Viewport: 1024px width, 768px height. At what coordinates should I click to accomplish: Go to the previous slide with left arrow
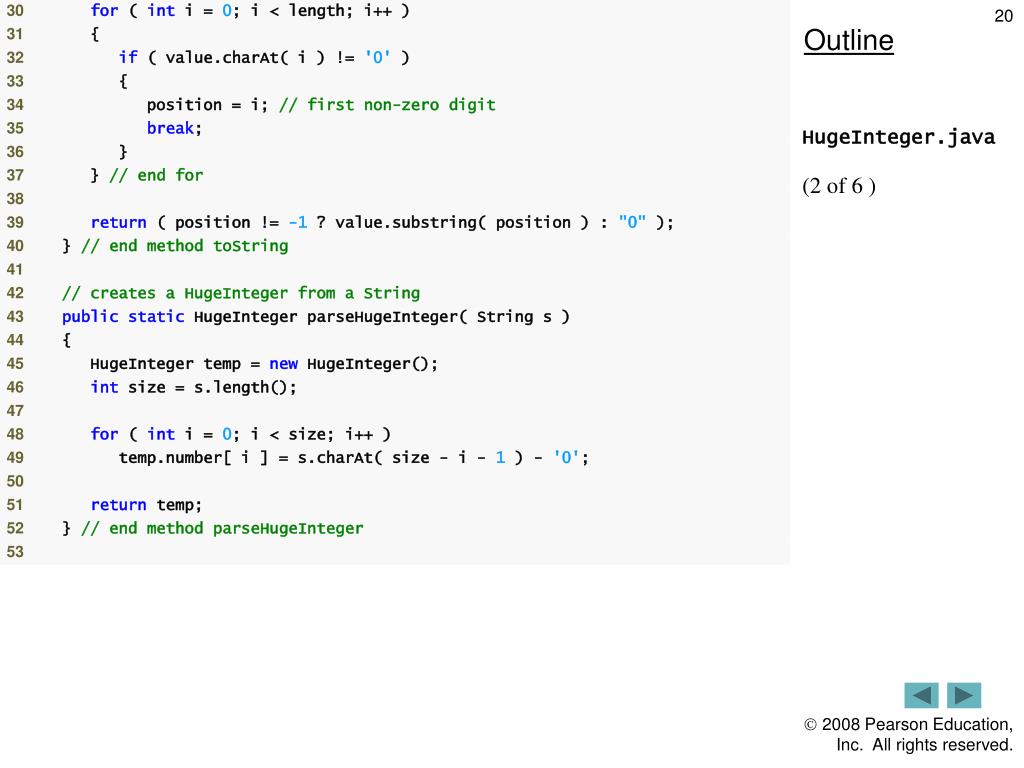[x=921, y=695]
